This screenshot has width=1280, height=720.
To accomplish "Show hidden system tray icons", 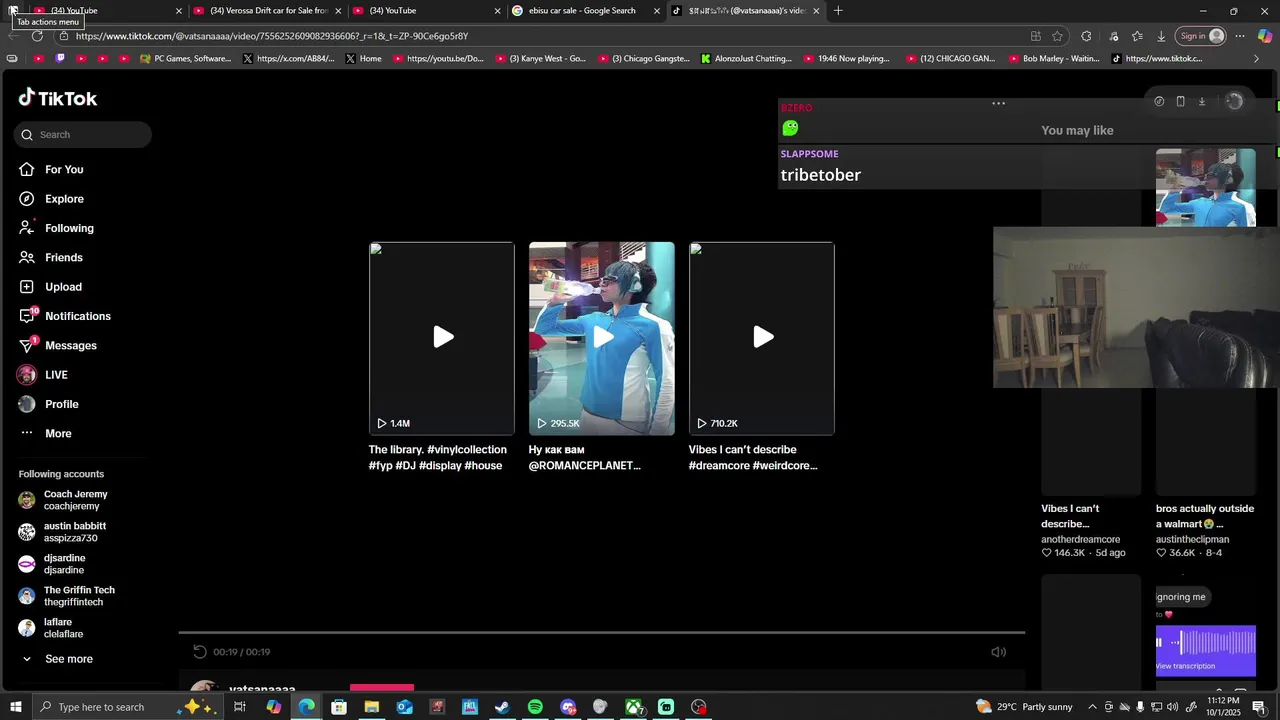I will (1092, 707).
